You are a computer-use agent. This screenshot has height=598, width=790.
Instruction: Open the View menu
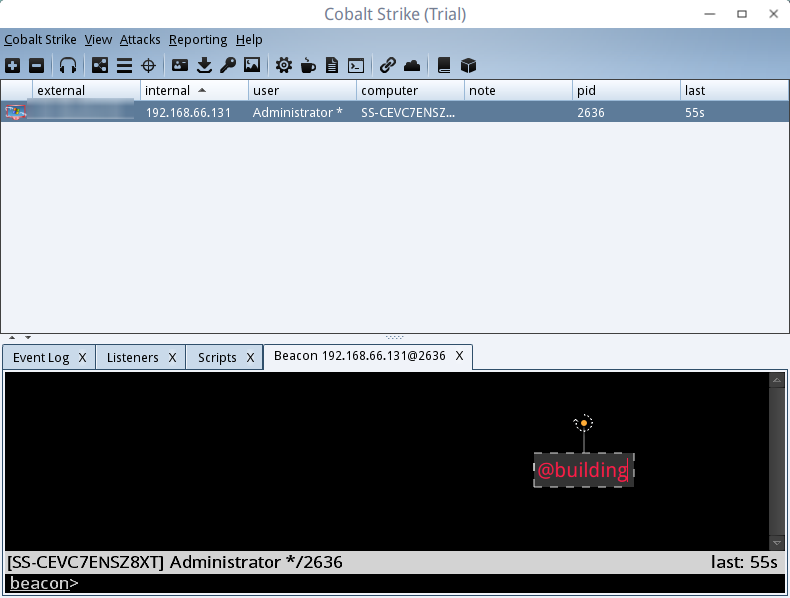(x=98, y=39)
